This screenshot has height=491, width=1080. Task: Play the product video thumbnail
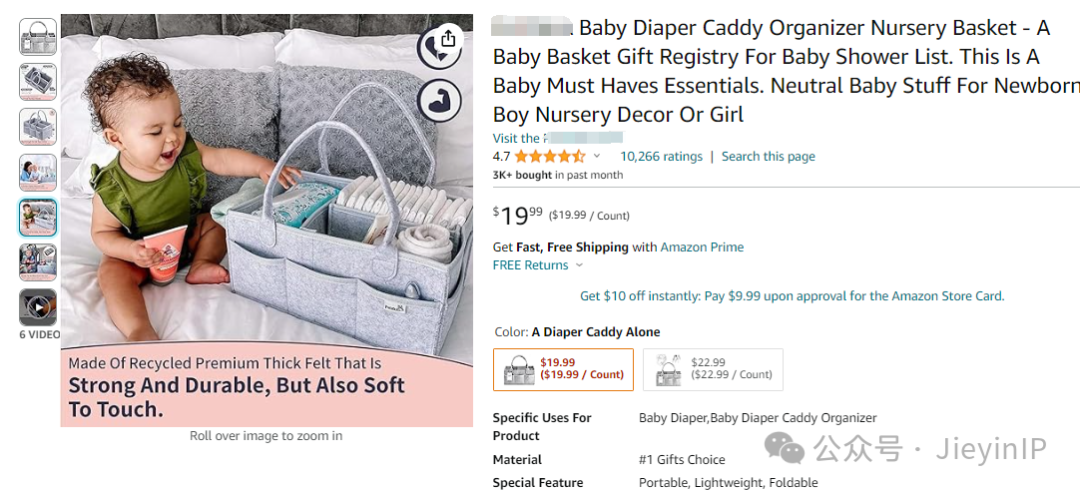tap(38, 307)
